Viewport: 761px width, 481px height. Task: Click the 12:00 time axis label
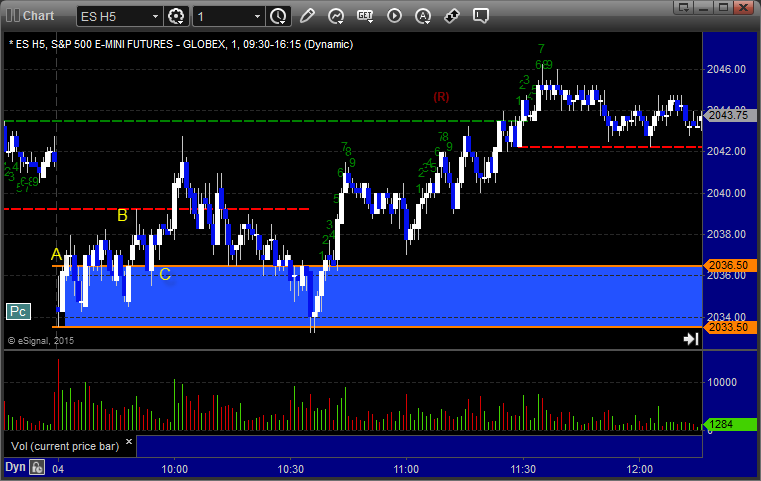[x=640, y=469]
